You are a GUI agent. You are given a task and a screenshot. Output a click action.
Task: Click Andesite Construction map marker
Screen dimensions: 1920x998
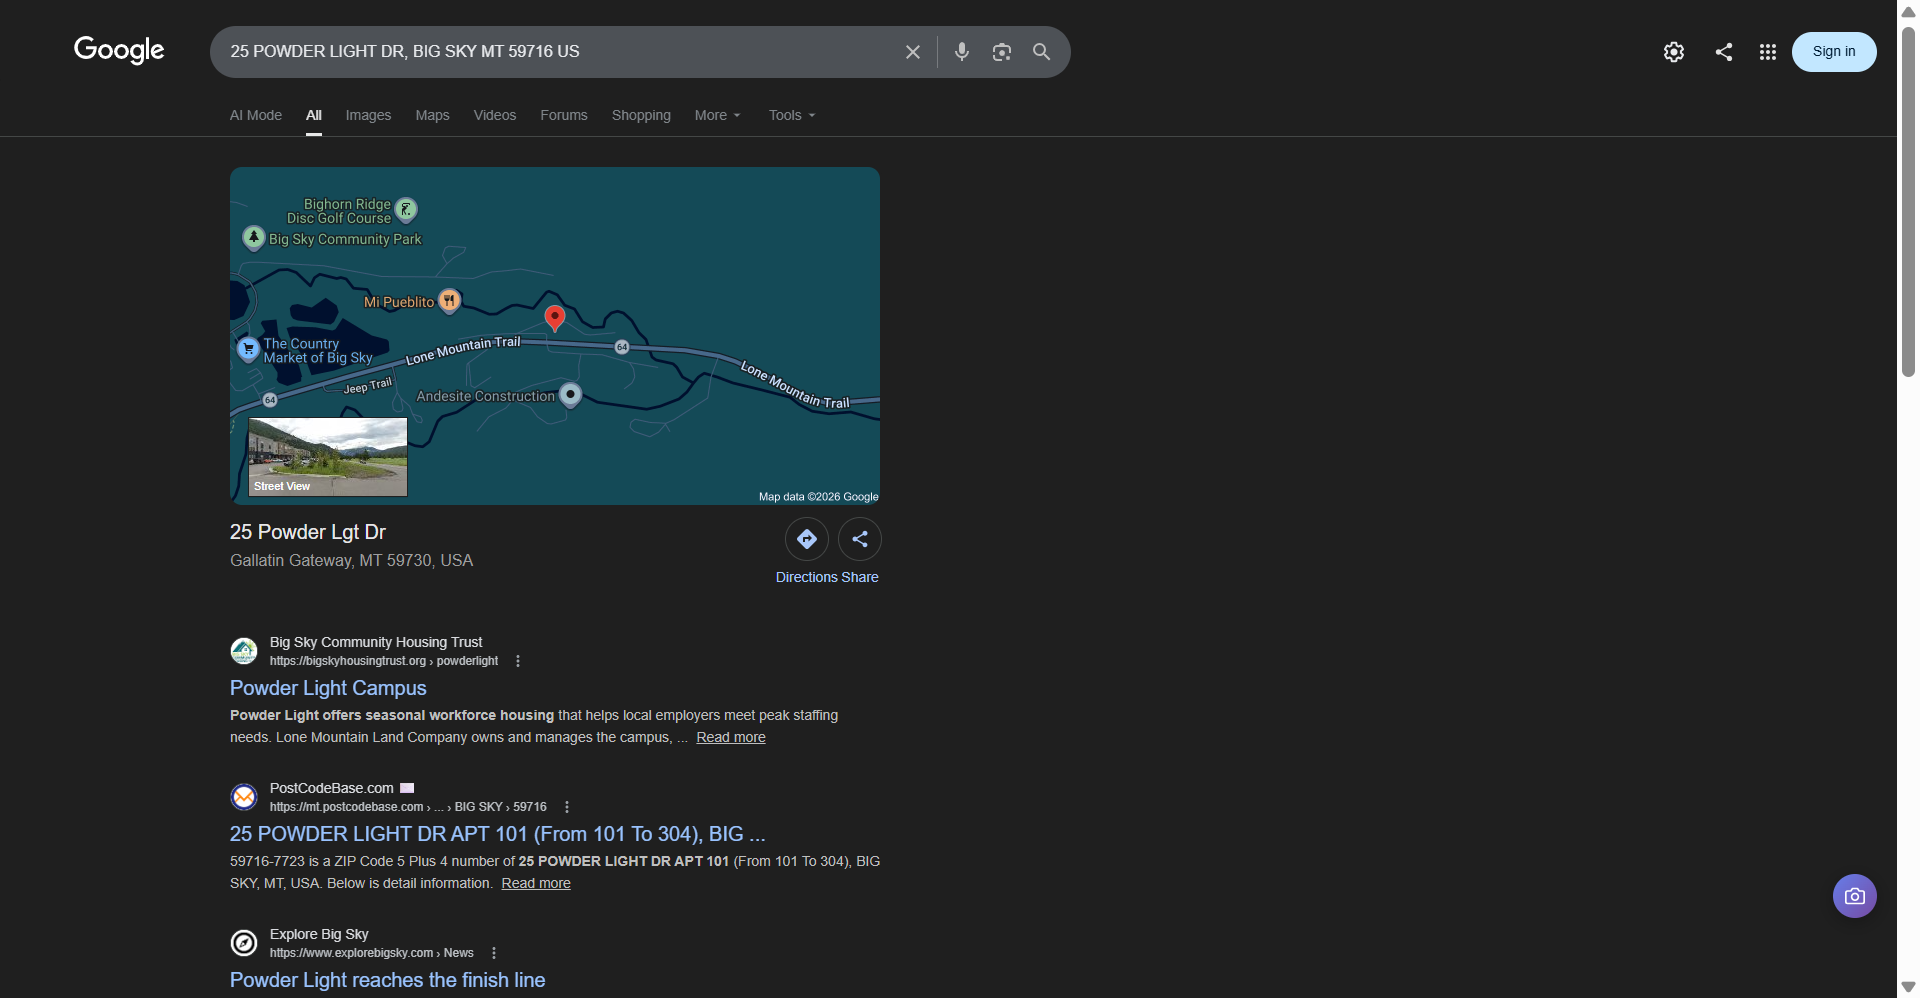[570, 396]
